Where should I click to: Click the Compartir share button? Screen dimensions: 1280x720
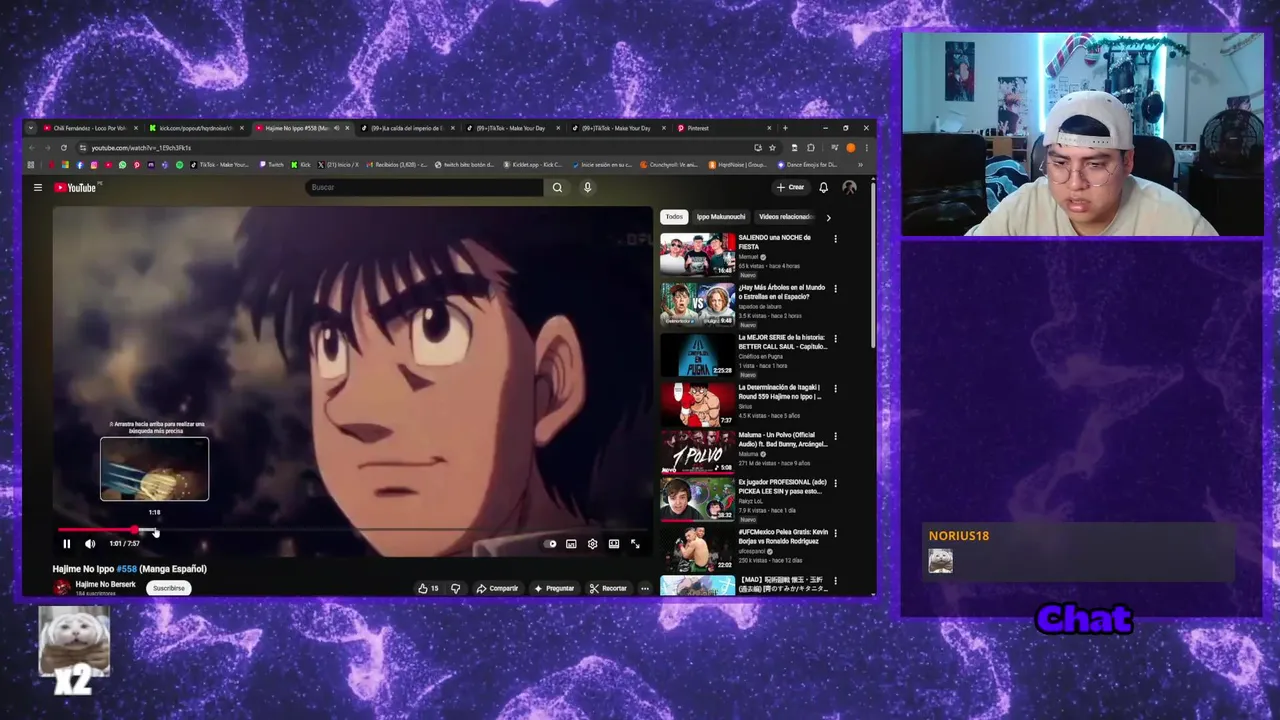[497, 588]
